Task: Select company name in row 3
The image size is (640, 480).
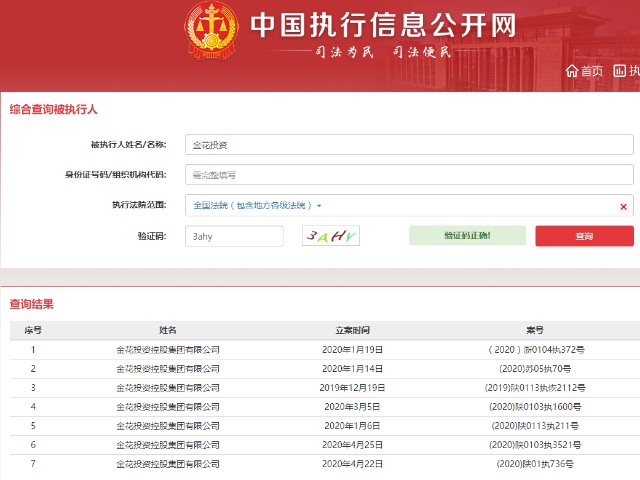Action: (168, 388)
